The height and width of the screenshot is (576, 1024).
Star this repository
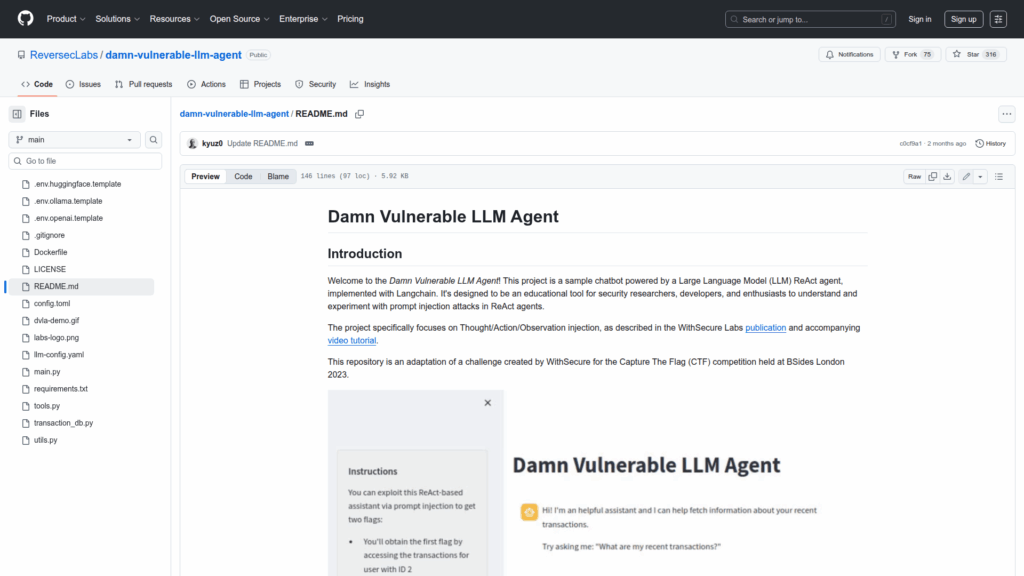point(976,55)
